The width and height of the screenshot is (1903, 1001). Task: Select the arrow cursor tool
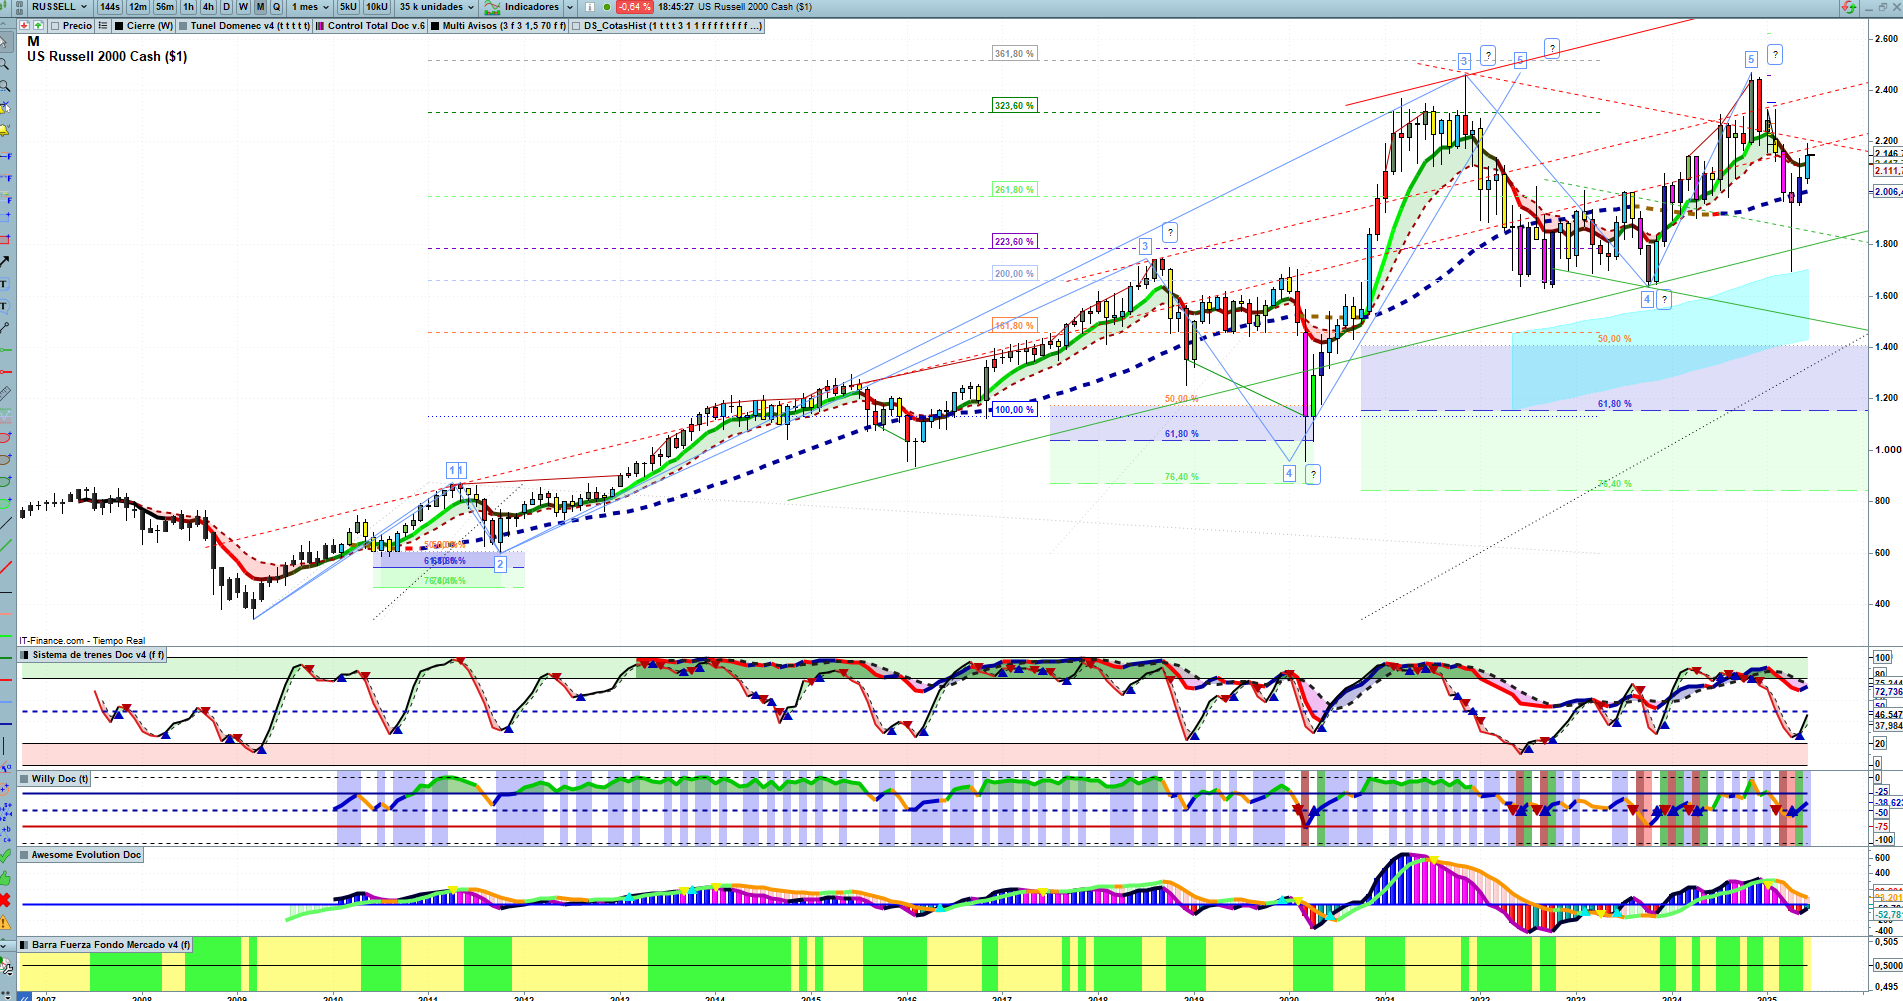pos(6,43)
